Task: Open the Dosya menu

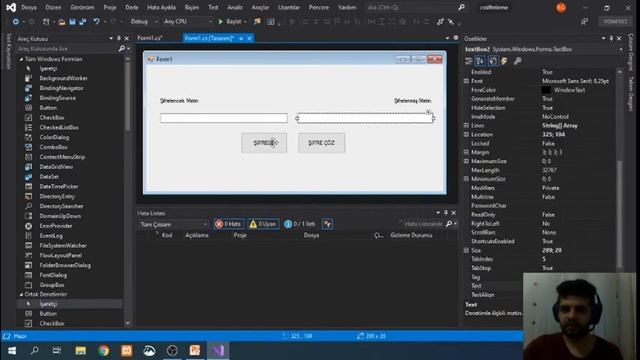Action: [29, 7]
